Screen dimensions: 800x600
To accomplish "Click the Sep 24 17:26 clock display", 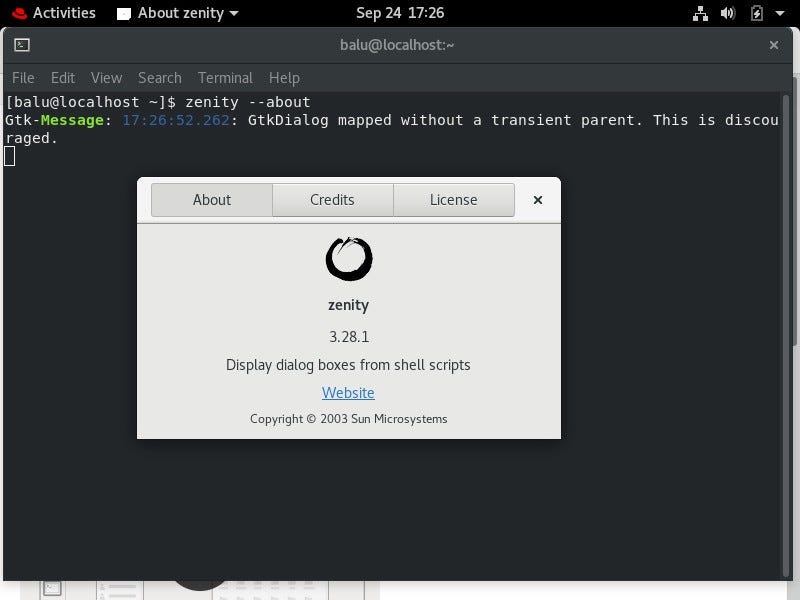I will coord(400,13).
